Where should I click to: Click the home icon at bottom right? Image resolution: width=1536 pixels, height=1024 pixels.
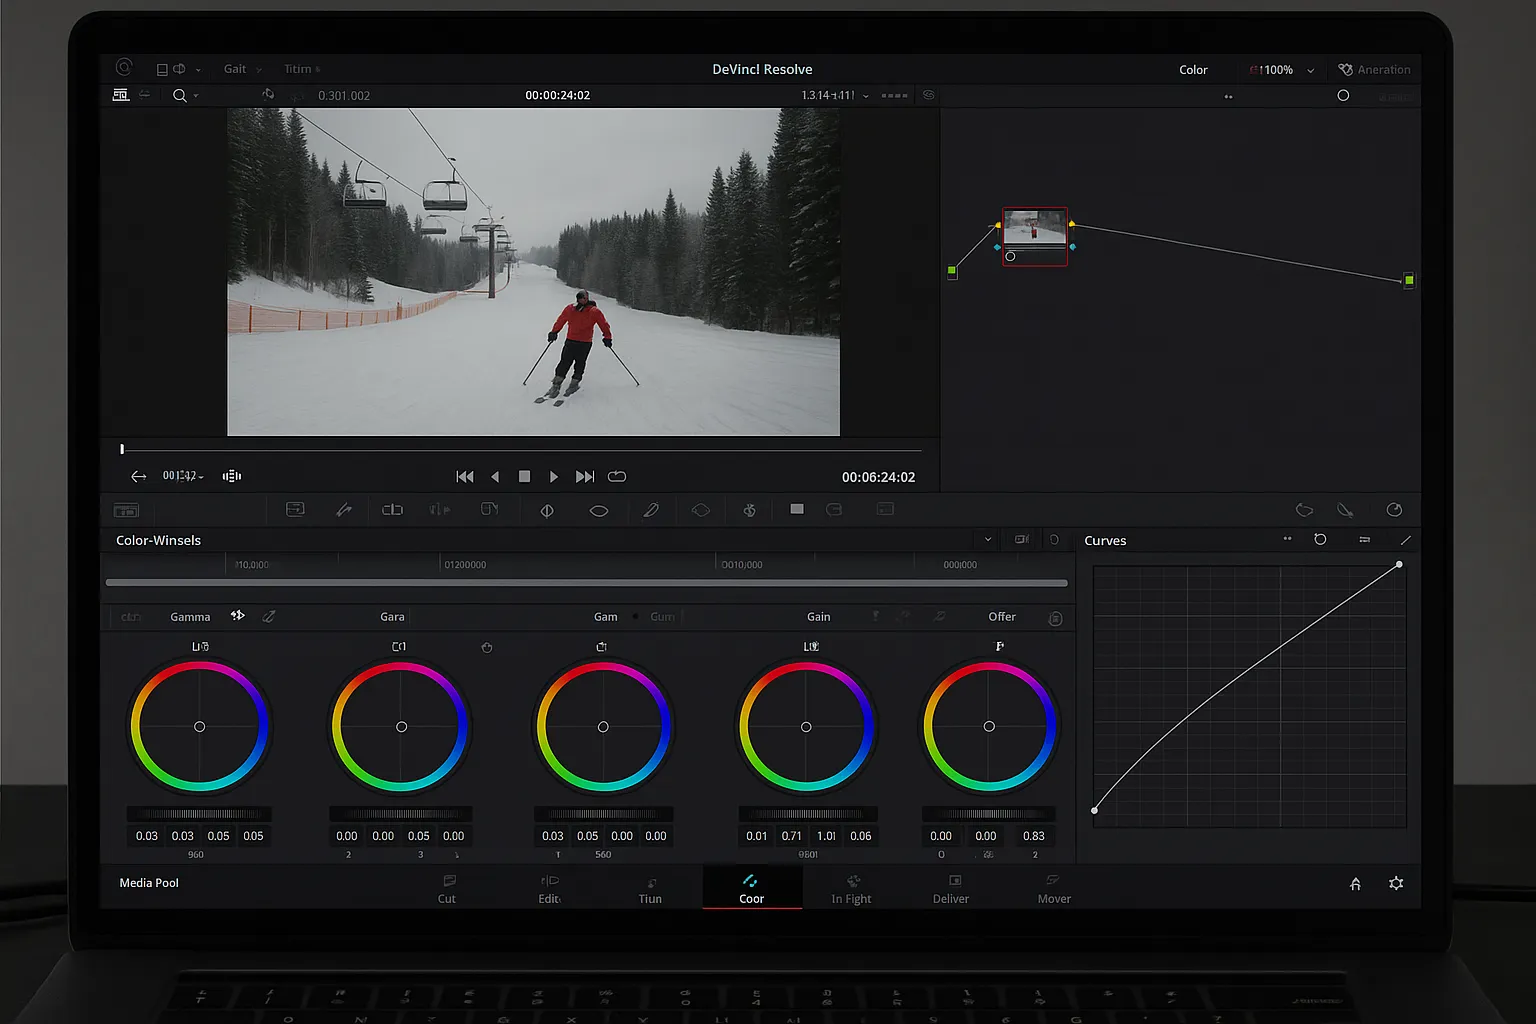pyautogui.click(x=1356, y=884)
